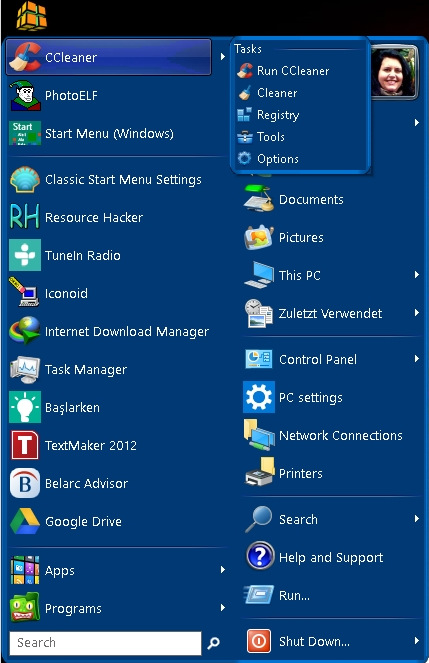Click the Run... label
Screen dimensions: 429x663
click(x=294, y=595)
